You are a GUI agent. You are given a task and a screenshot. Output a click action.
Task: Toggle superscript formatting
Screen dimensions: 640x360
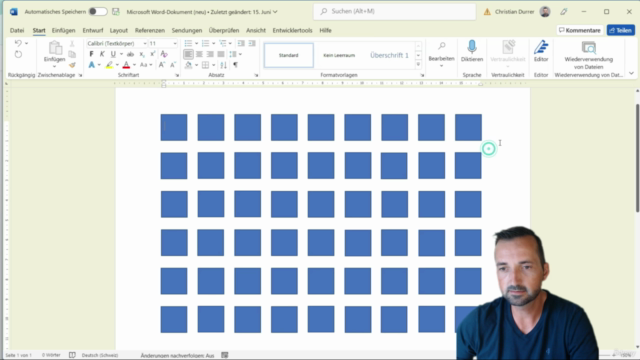tap(153, 54)
